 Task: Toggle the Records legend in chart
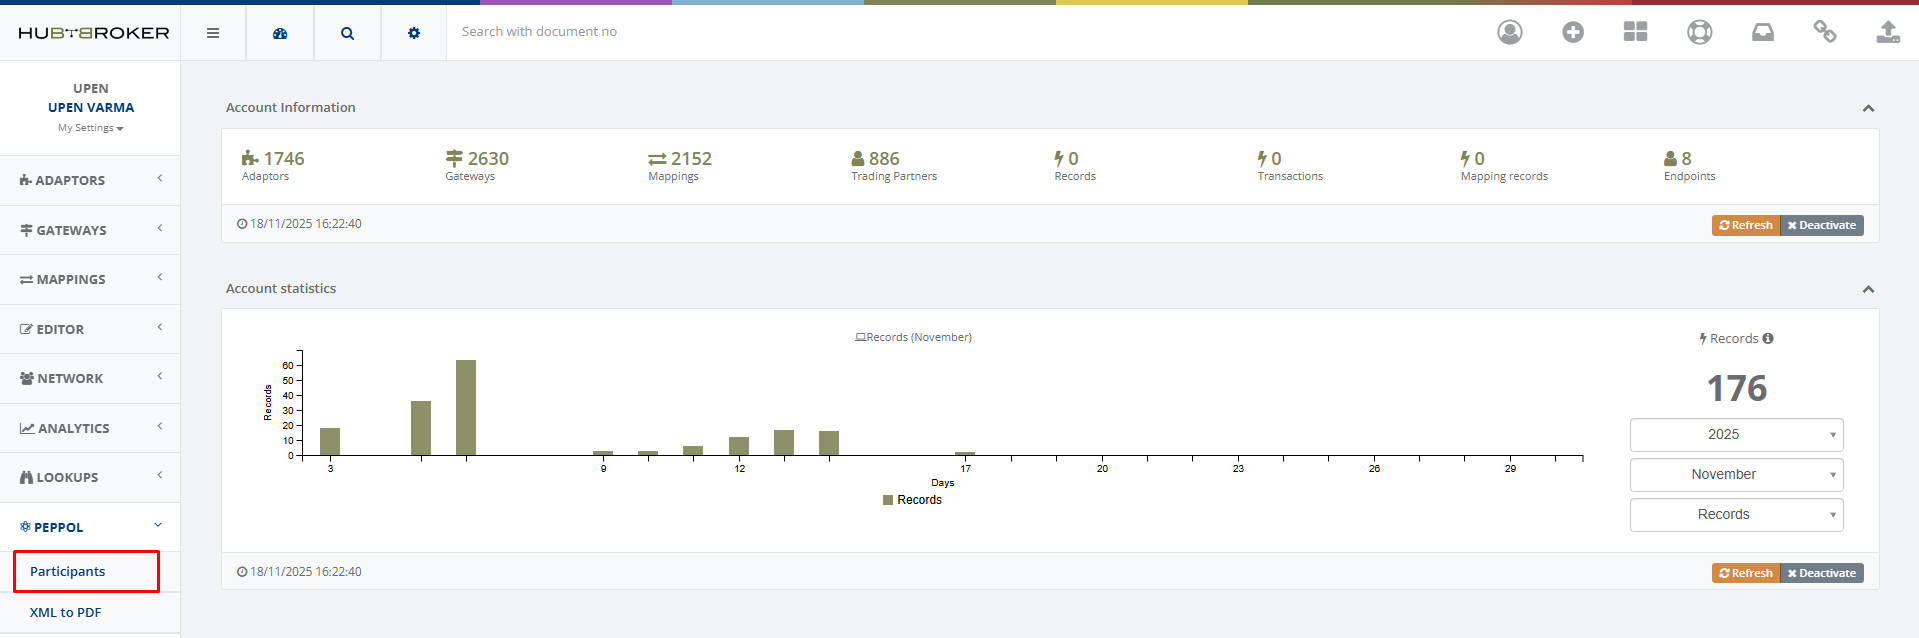pos(912,500)
